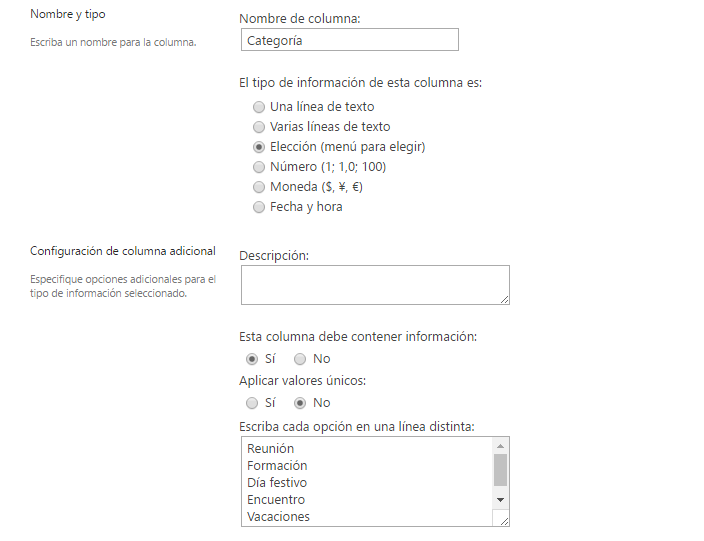Screen dimensions: 704x541
Task: Click the options list scroll up arrow
Action: [x=501, y=445]
